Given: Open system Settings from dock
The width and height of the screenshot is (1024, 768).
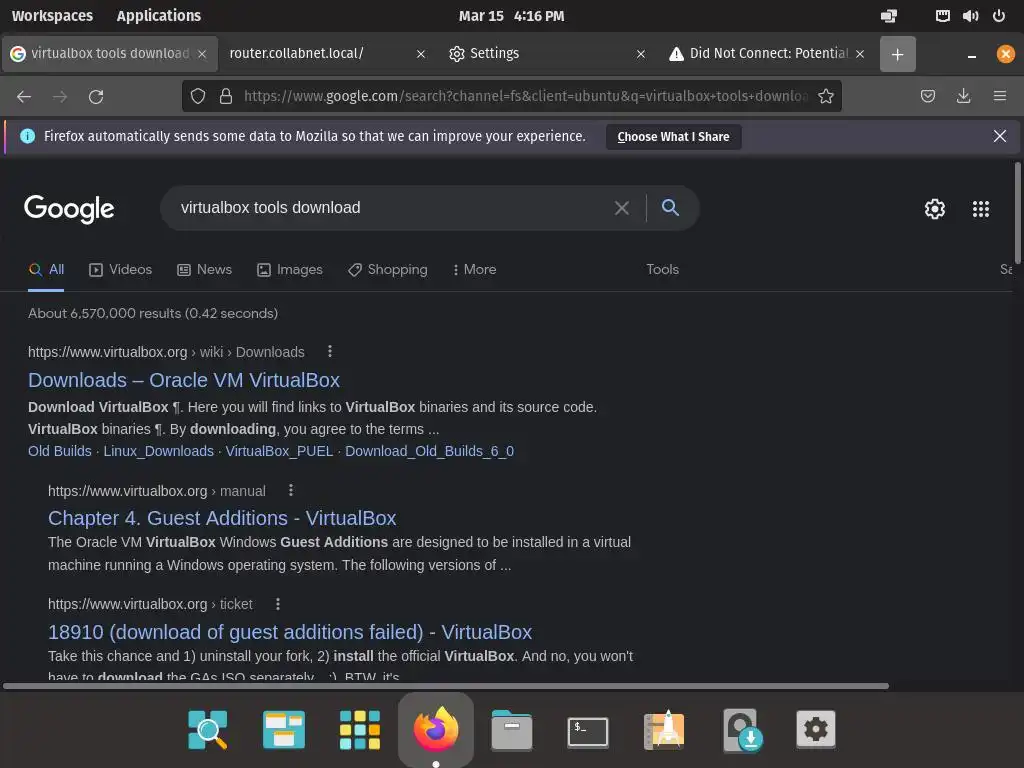Looking at the screenshot, I should coord(816,729).
